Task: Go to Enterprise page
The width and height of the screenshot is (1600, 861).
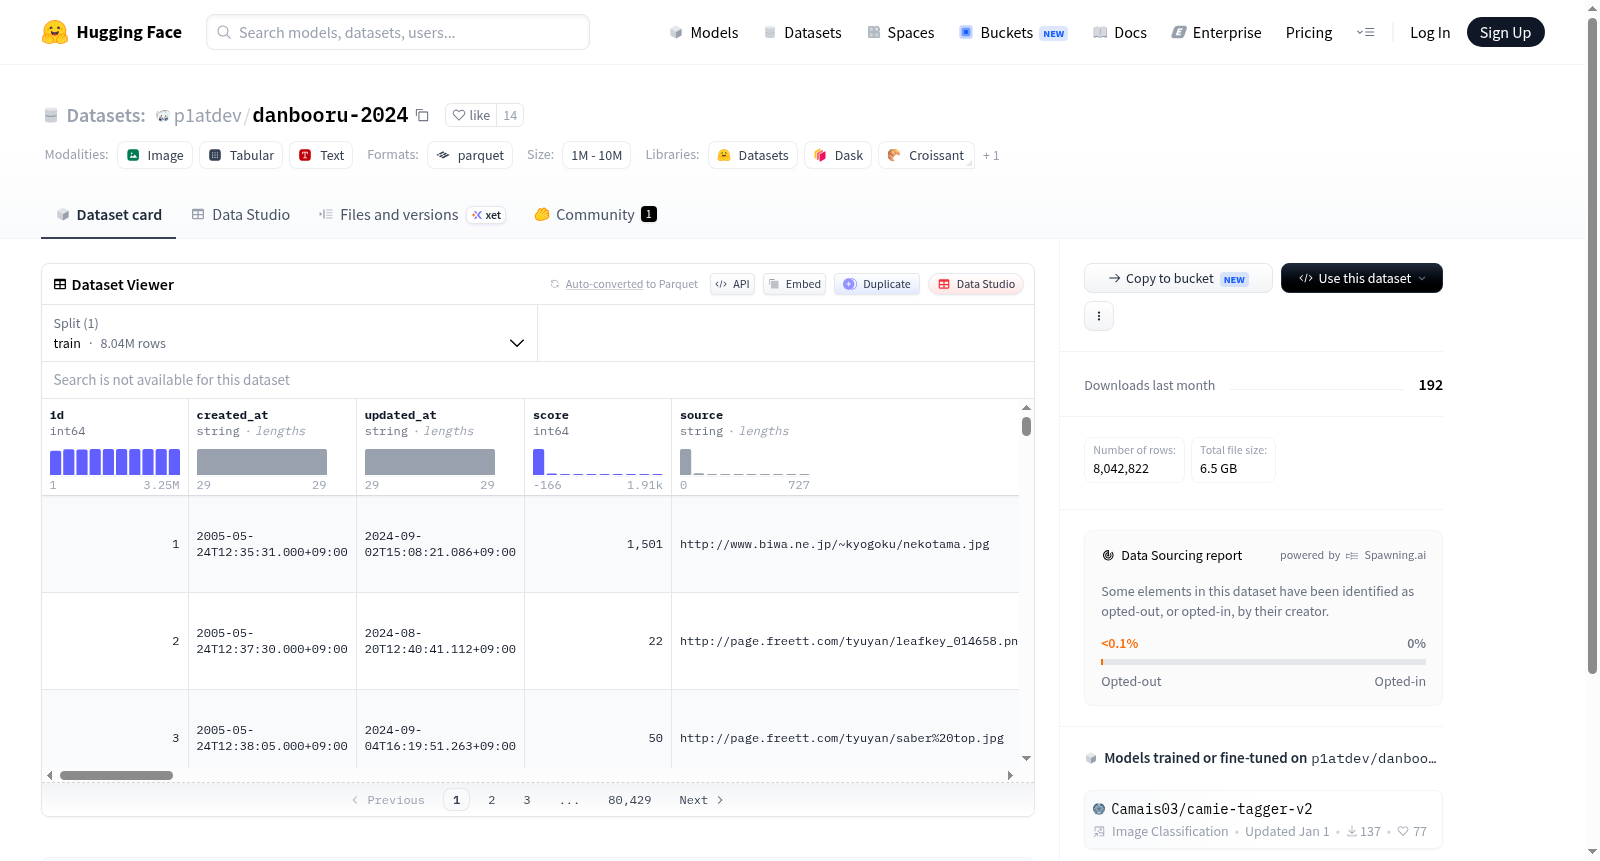Action: (x=1216, y=32)
